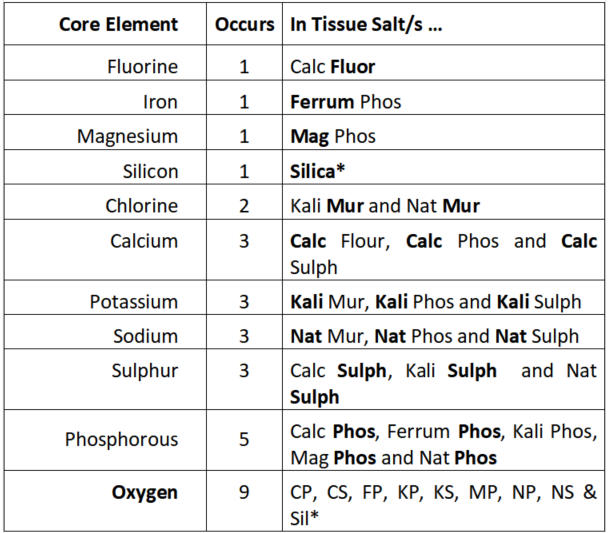Click the Core Element column header
This screenshot has width=609, height=533.
(x=118, y=24)
